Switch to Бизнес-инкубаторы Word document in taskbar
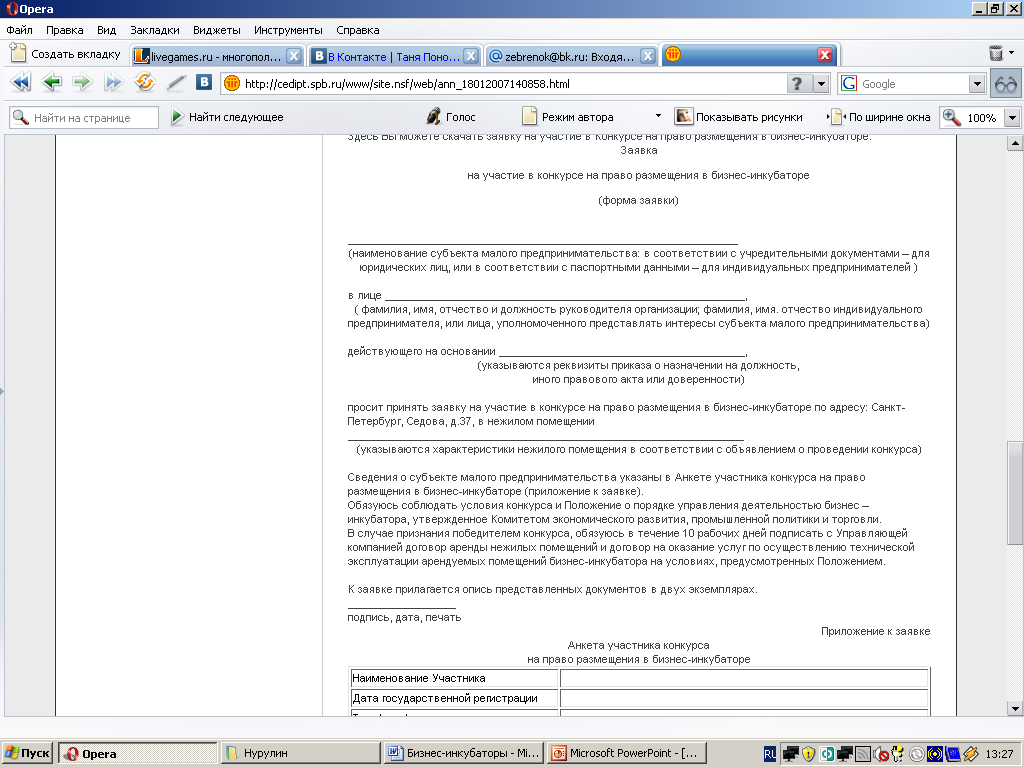This screenshot has width=1024, height=768. (464, 754)
